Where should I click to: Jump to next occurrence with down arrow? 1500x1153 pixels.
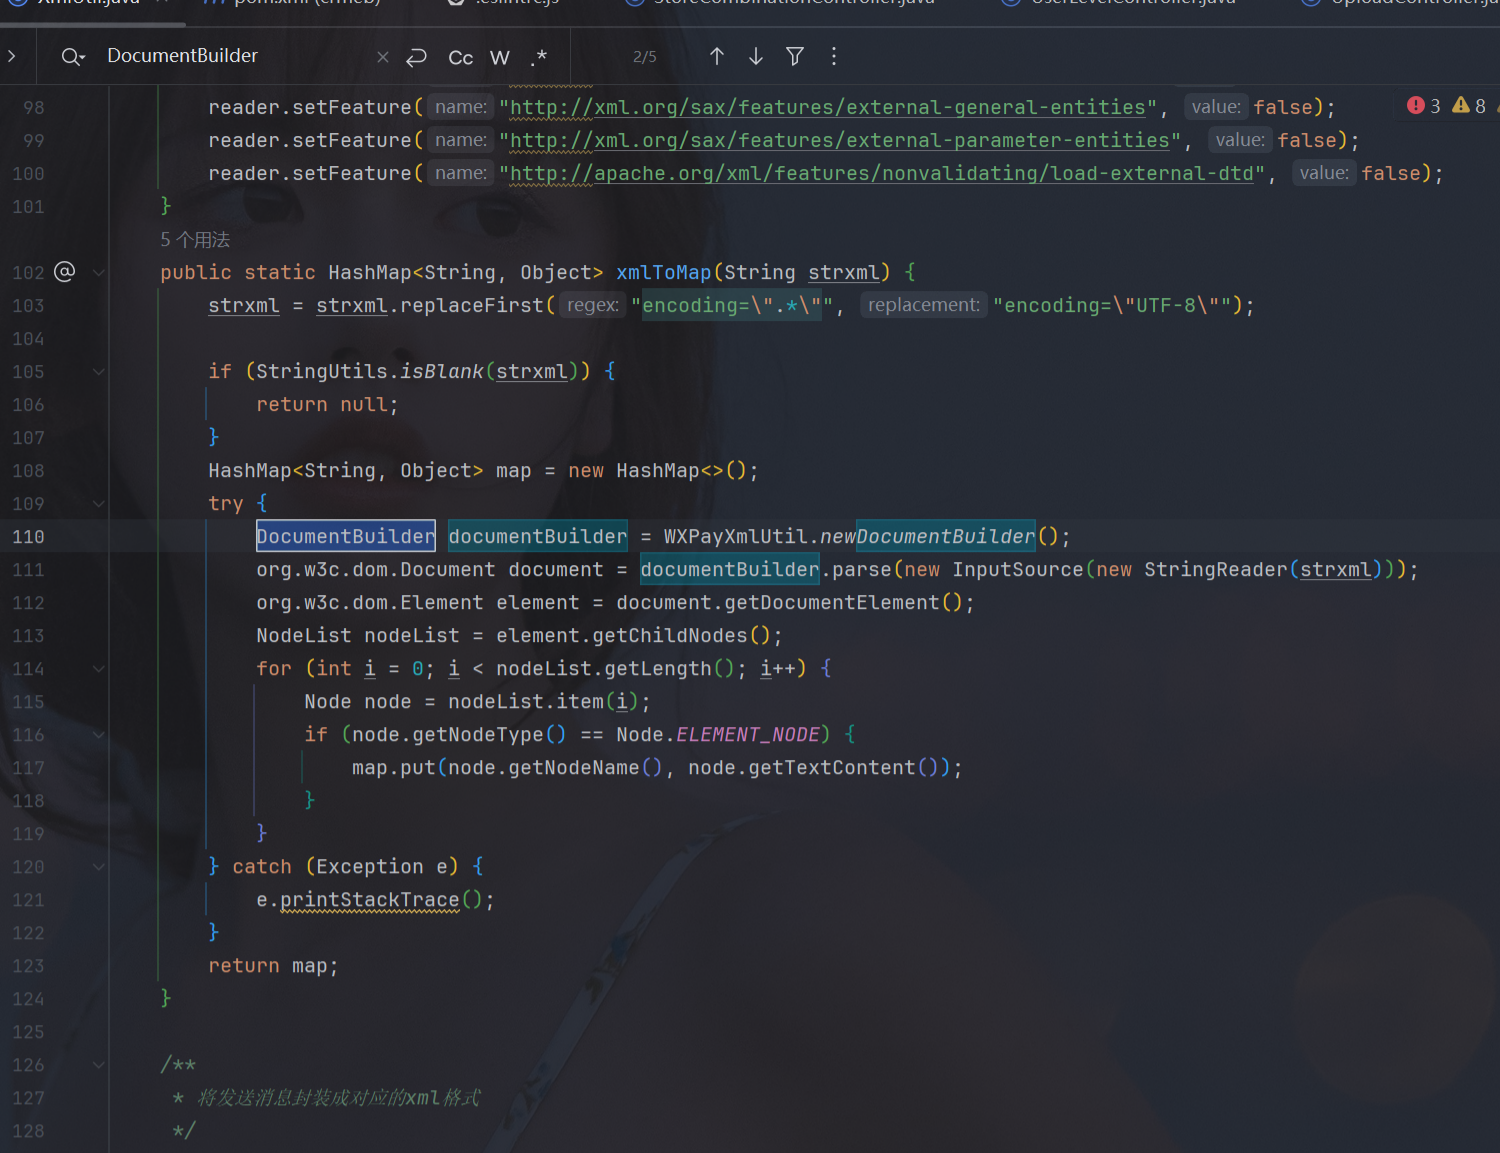756,57
